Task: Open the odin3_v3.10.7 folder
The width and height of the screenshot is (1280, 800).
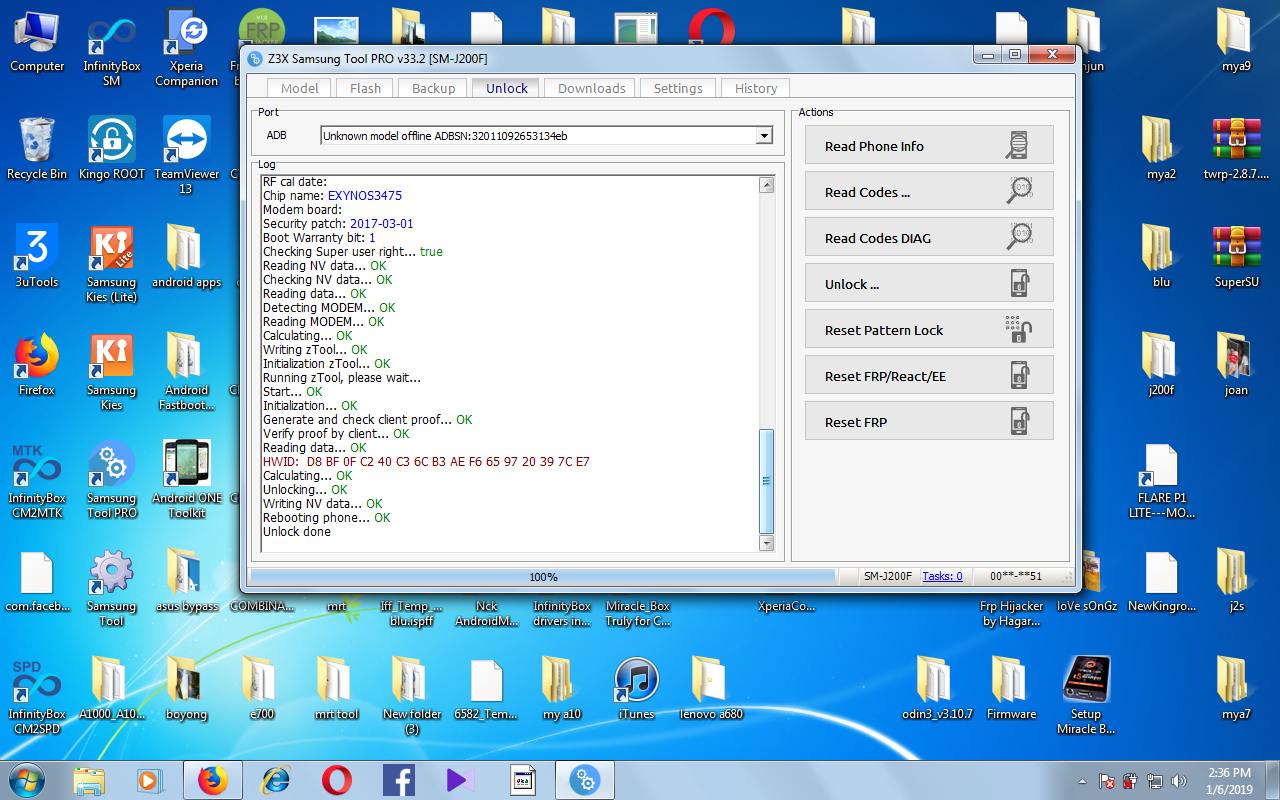Action: [937, 688]
